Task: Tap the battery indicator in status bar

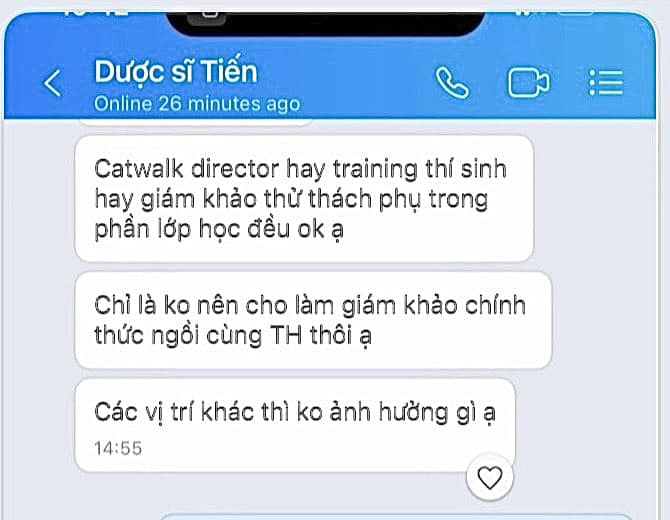Action: pos(576,14)
